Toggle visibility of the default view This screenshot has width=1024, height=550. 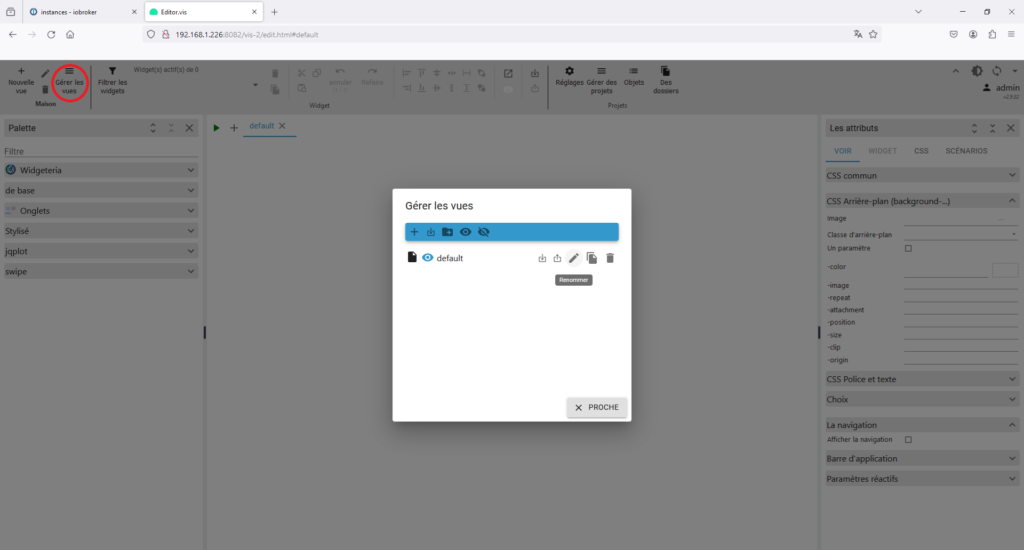[x=427, y=258]
